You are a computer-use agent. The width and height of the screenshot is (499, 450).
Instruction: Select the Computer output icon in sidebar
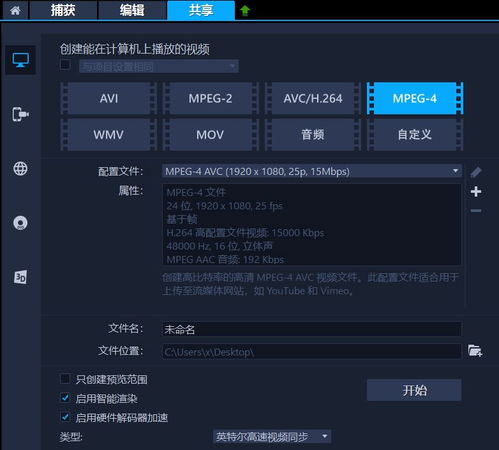(x=20, y=60)
